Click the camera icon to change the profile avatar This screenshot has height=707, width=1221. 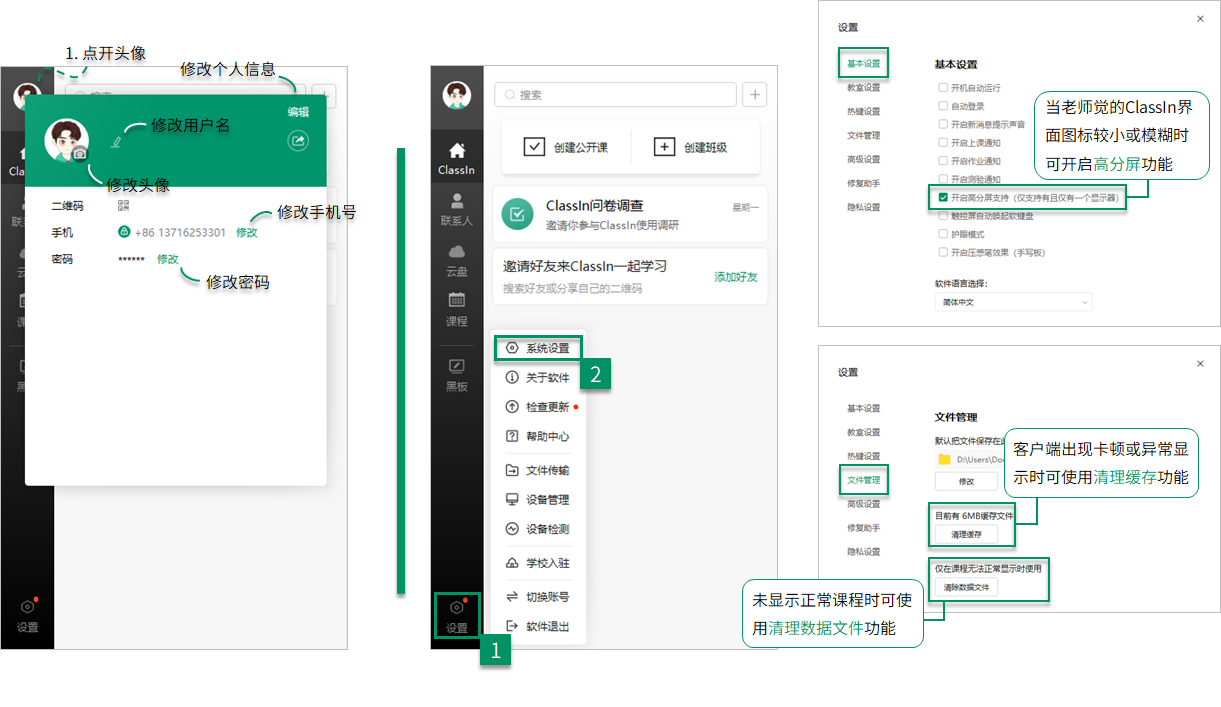(79, 153)
